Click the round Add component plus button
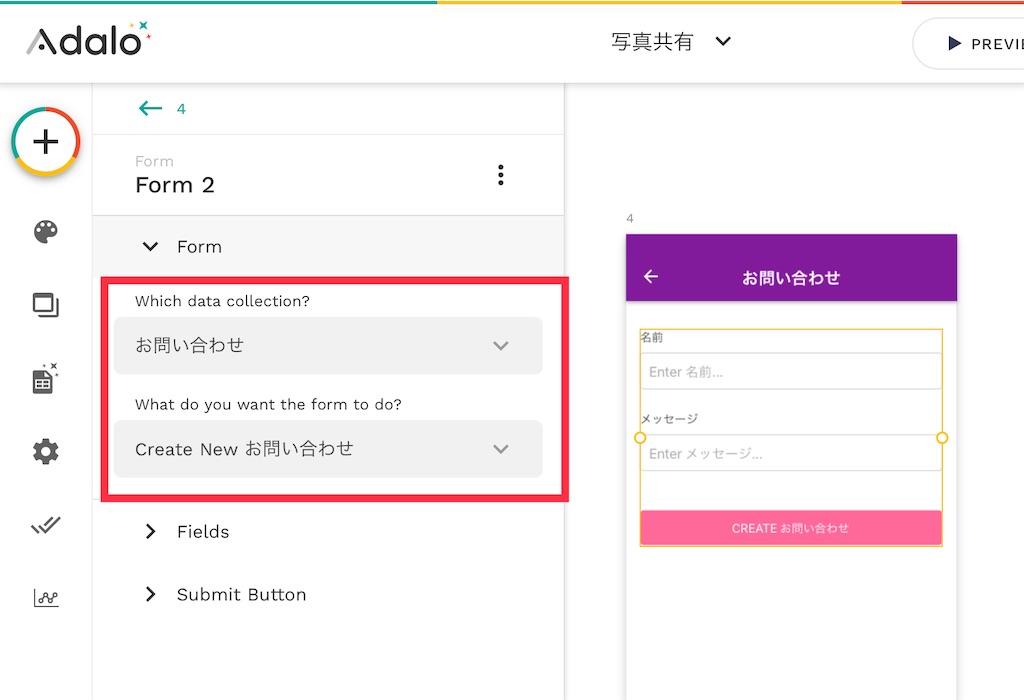Image resolution: width=1024 pixels, height=700 pixels. [46, 142]
